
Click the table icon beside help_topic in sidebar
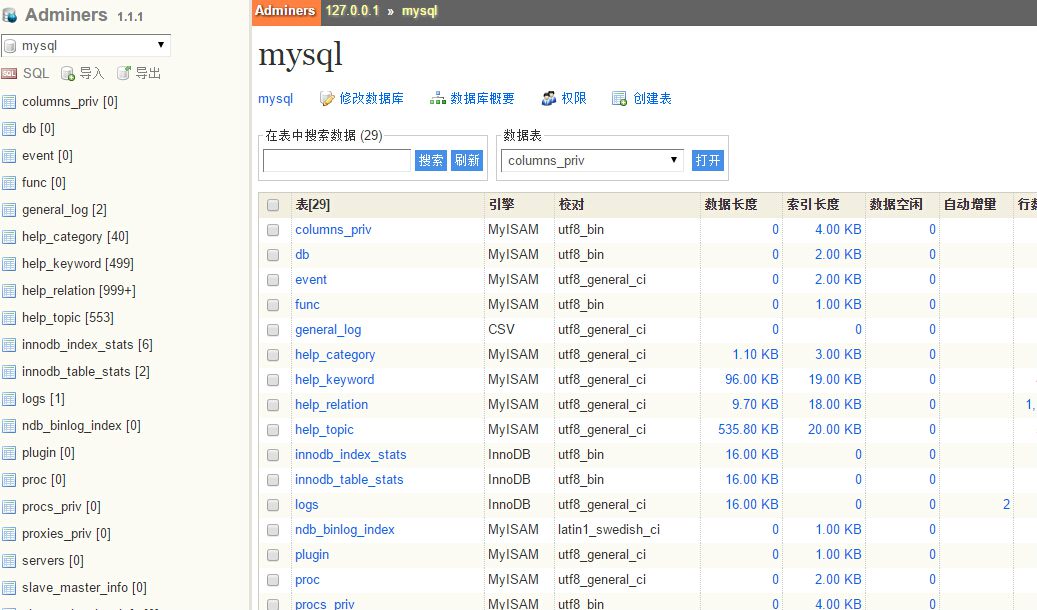9,318
